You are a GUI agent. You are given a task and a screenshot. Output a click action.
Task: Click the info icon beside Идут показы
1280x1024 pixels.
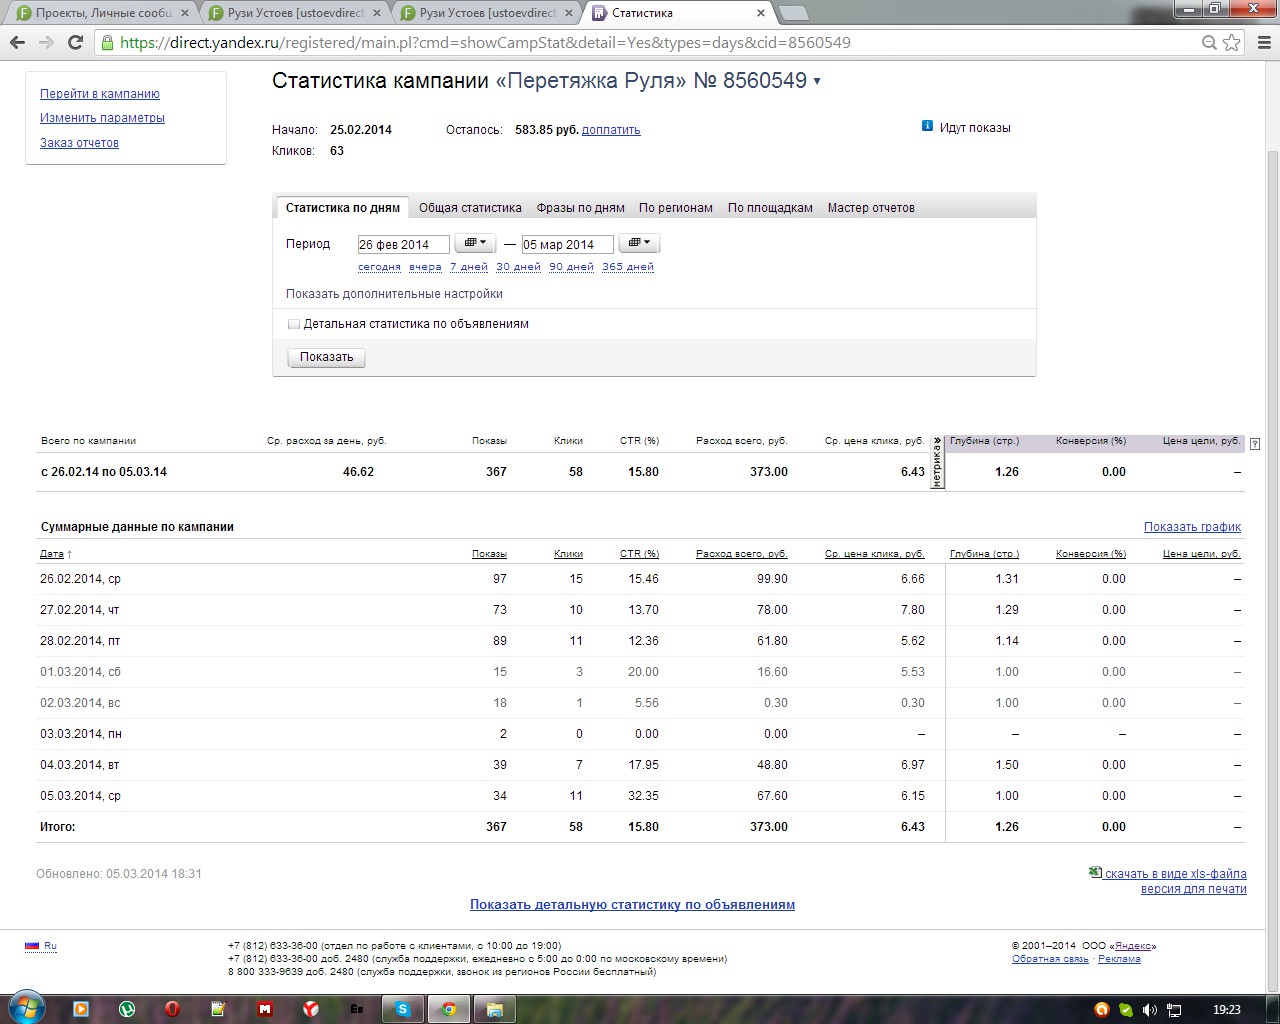coord(927,126)
